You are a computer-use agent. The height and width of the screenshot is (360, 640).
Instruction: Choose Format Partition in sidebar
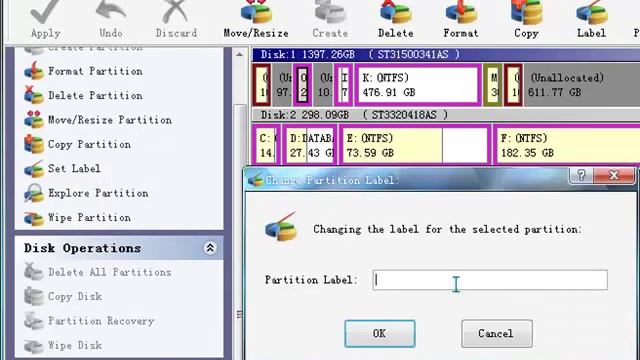[84, 71]
